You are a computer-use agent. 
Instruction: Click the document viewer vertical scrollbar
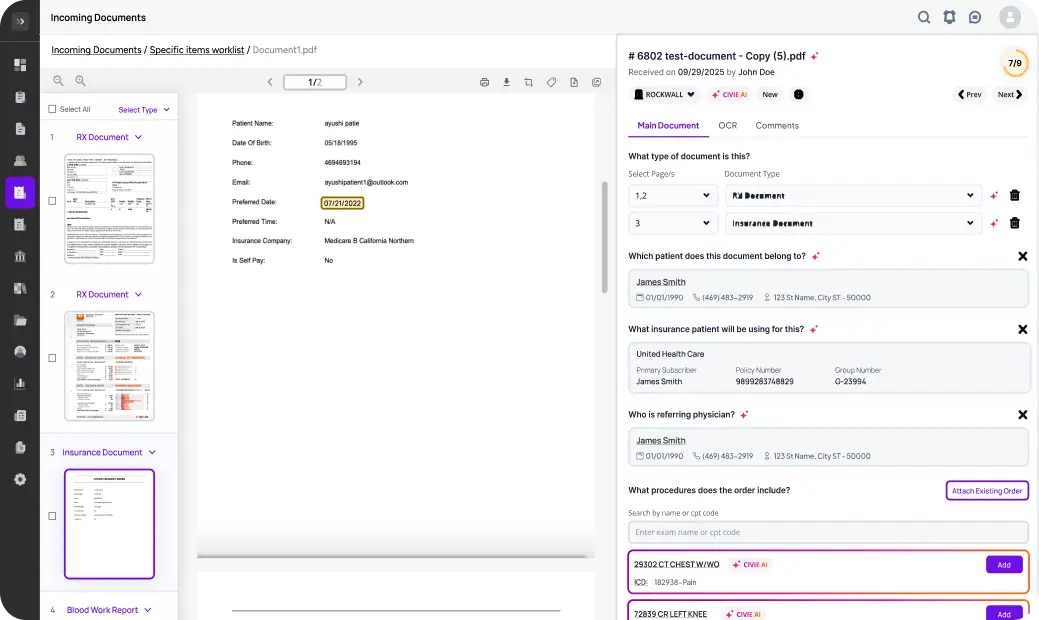pos(604,236)
